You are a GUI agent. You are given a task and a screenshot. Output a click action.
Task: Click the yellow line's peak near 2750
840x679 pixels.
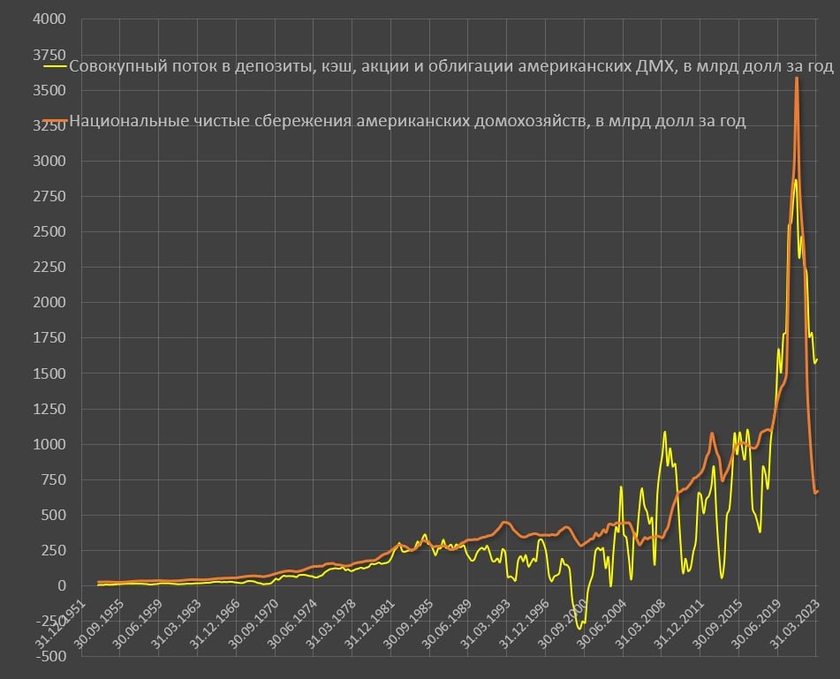[x=795, y=181]
